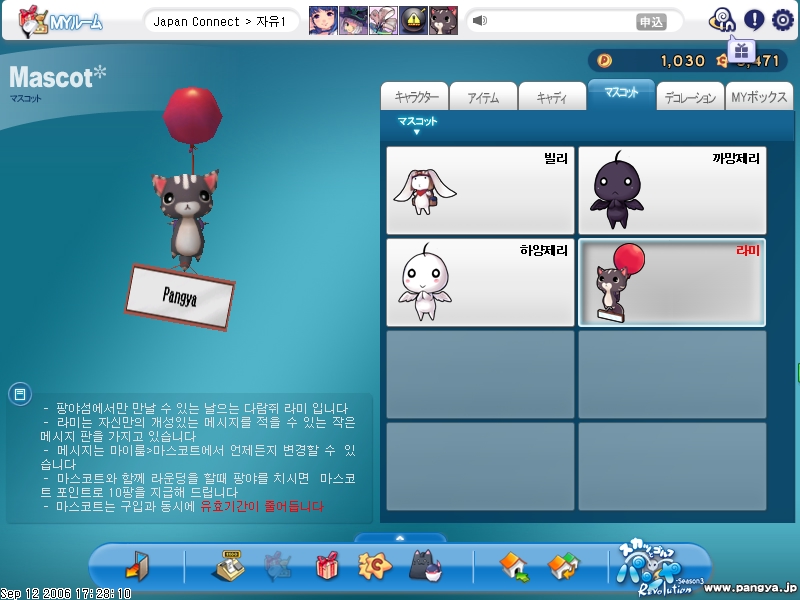This screenshot has width=800, height=600.
Task: Click the speaker icon in the chat bar
Action: [x=480, y=21]
